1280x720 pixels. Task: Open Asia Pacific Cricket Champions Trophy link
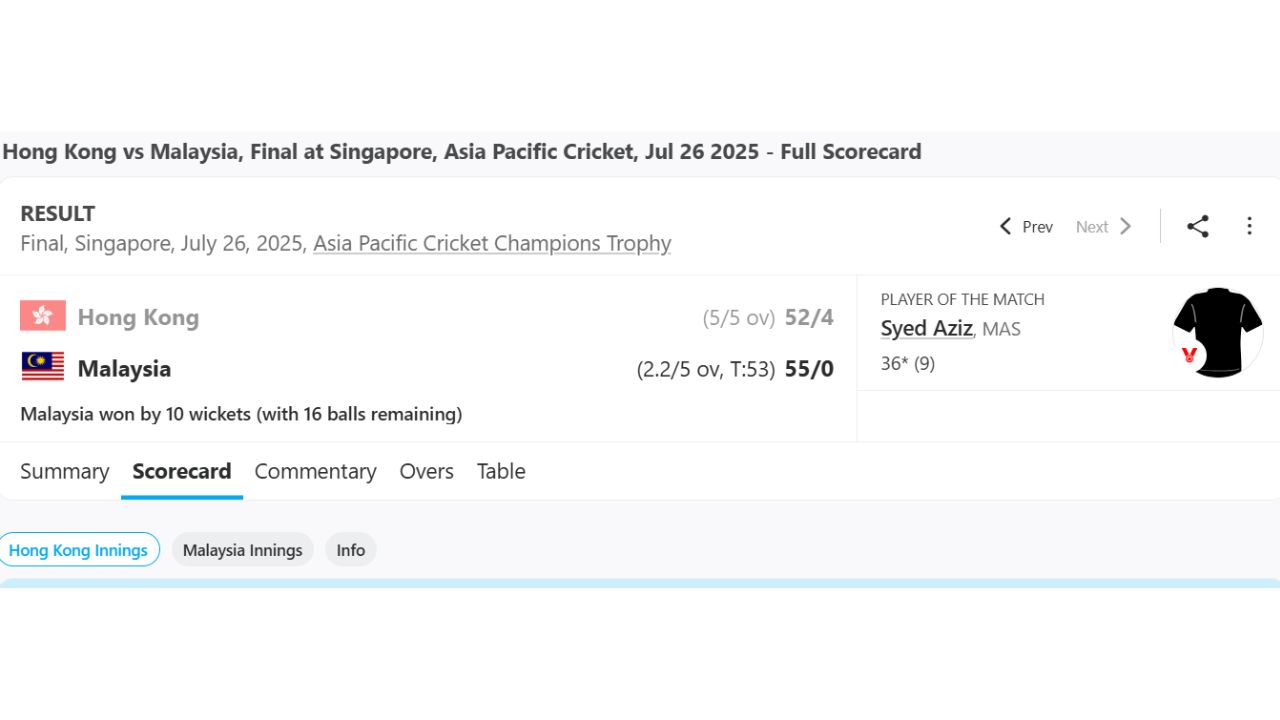pyautogui.click(x=492, y=243)
